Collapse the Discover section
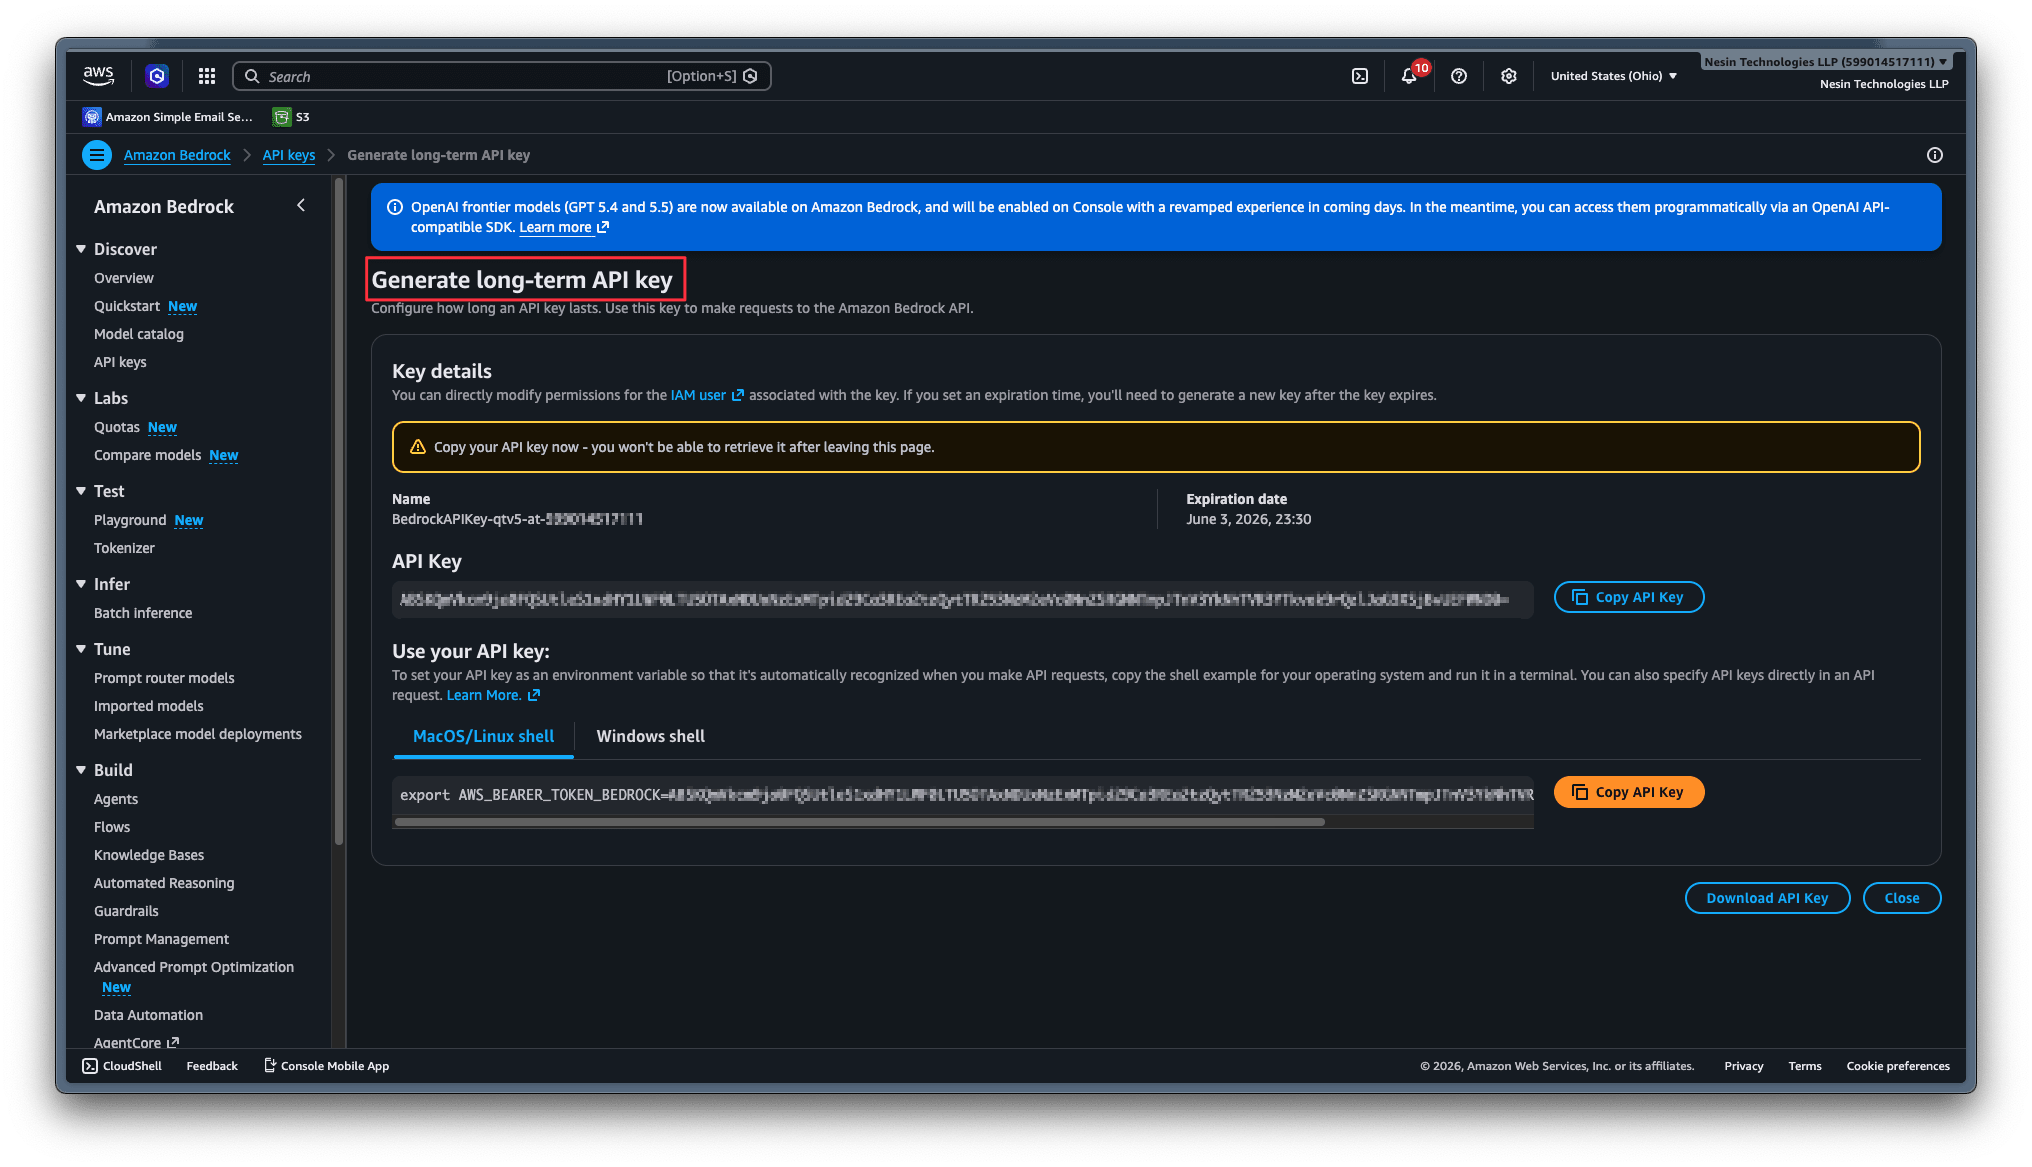This screenshot has width=2032, height=1167. click(81, 249)
